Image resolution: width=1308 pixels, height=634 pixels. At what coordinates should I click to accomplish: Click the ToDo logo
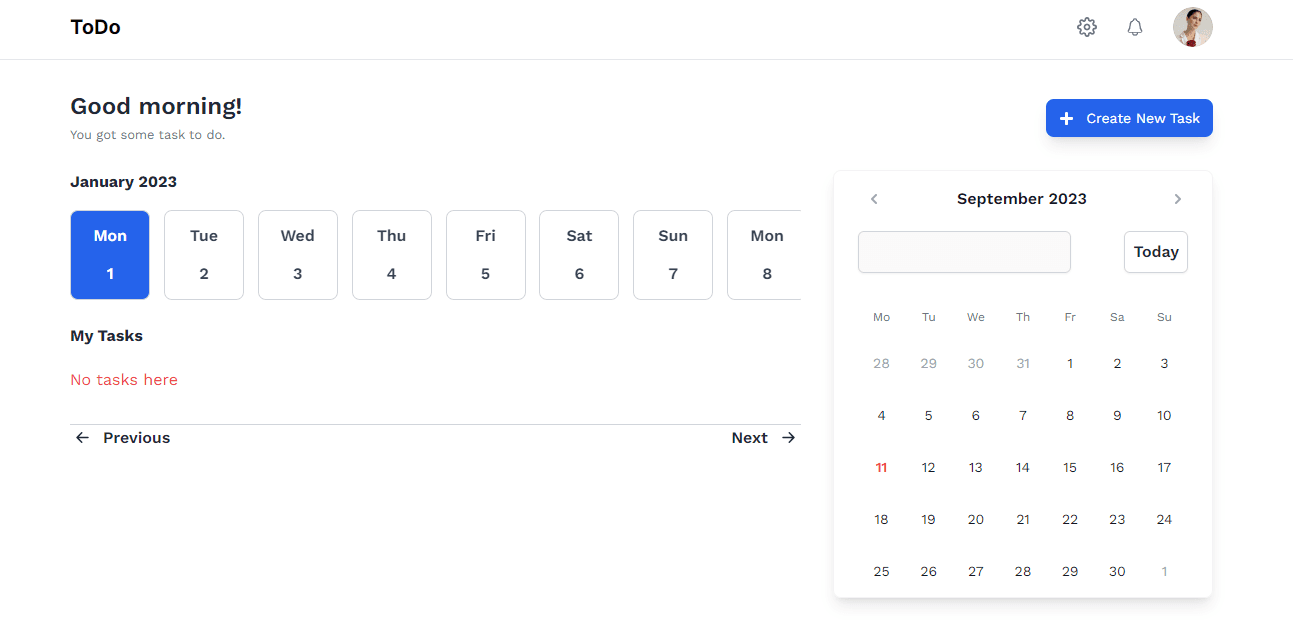(x=95, y=27)
